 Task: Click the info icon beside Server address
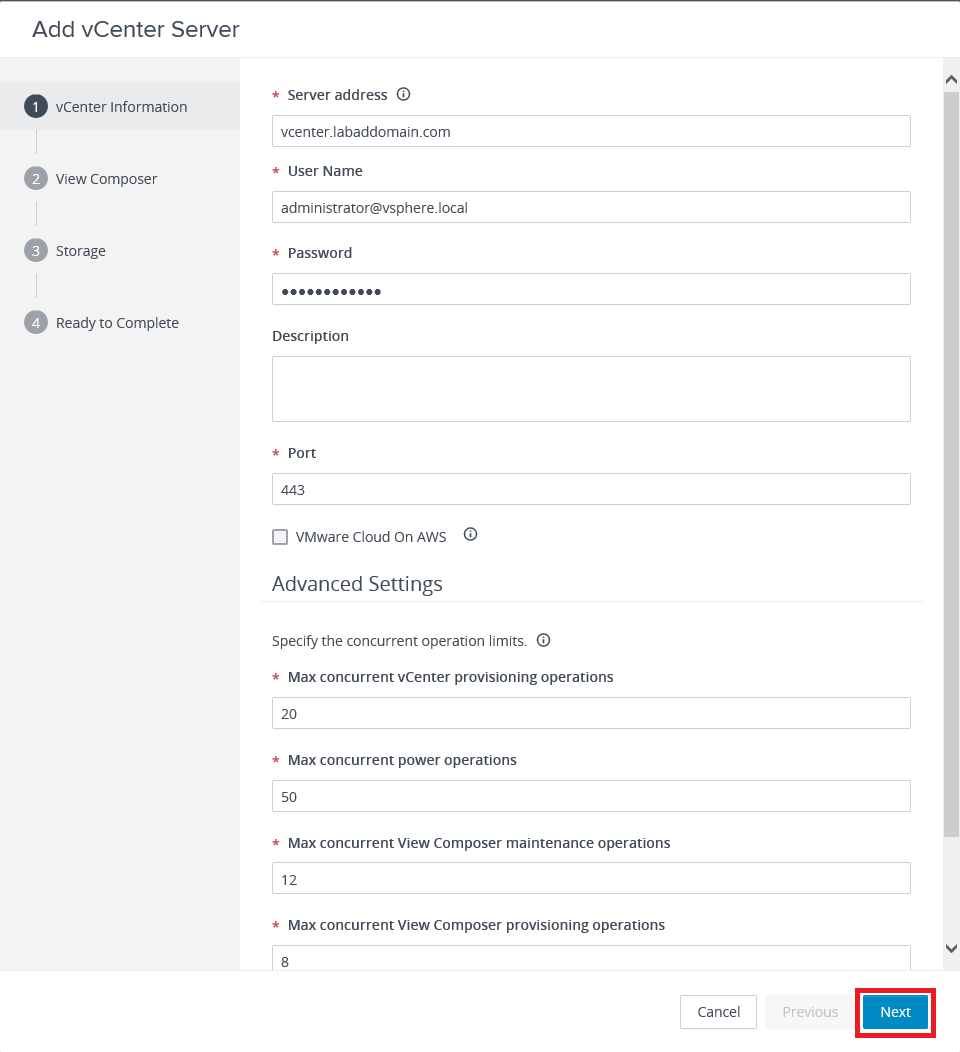pos(404,95)
